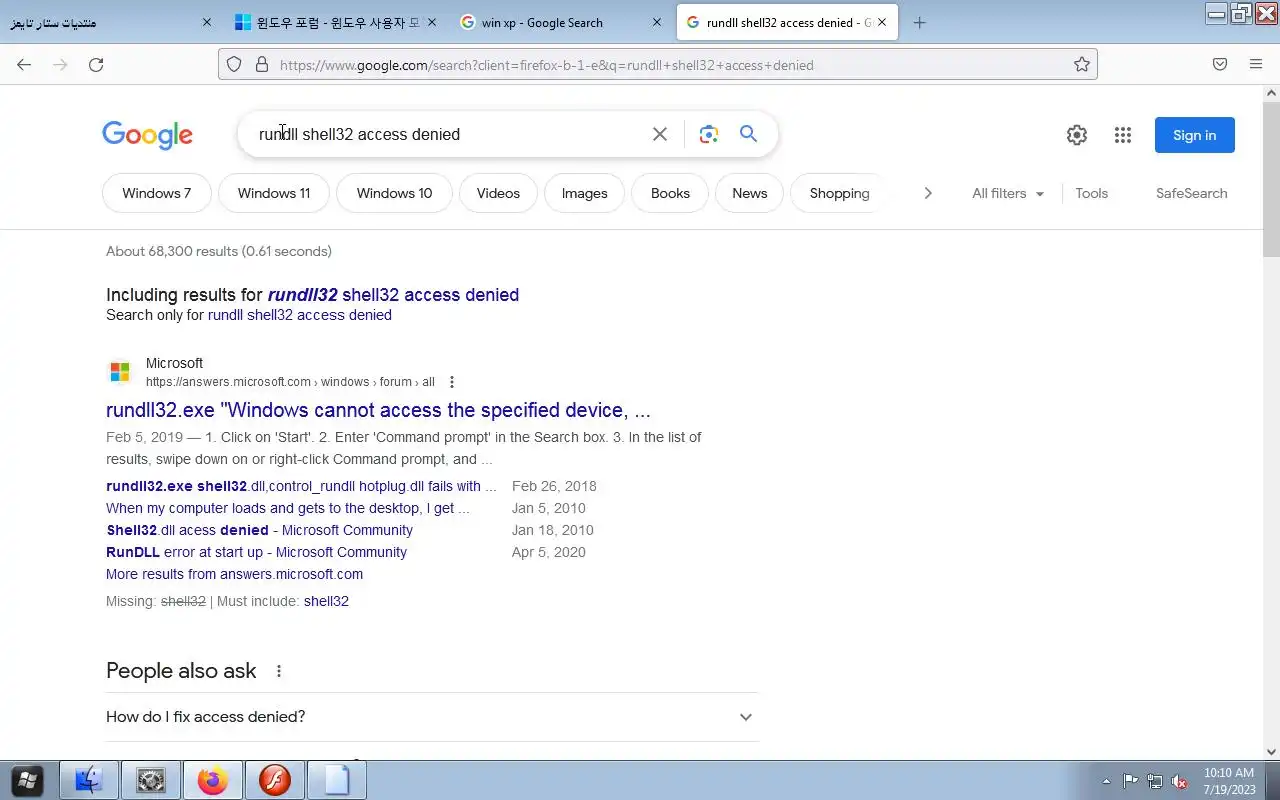The image size is (1280, 800).
Task: Open the Start button in the taskbar
Action: coord(27,780)
